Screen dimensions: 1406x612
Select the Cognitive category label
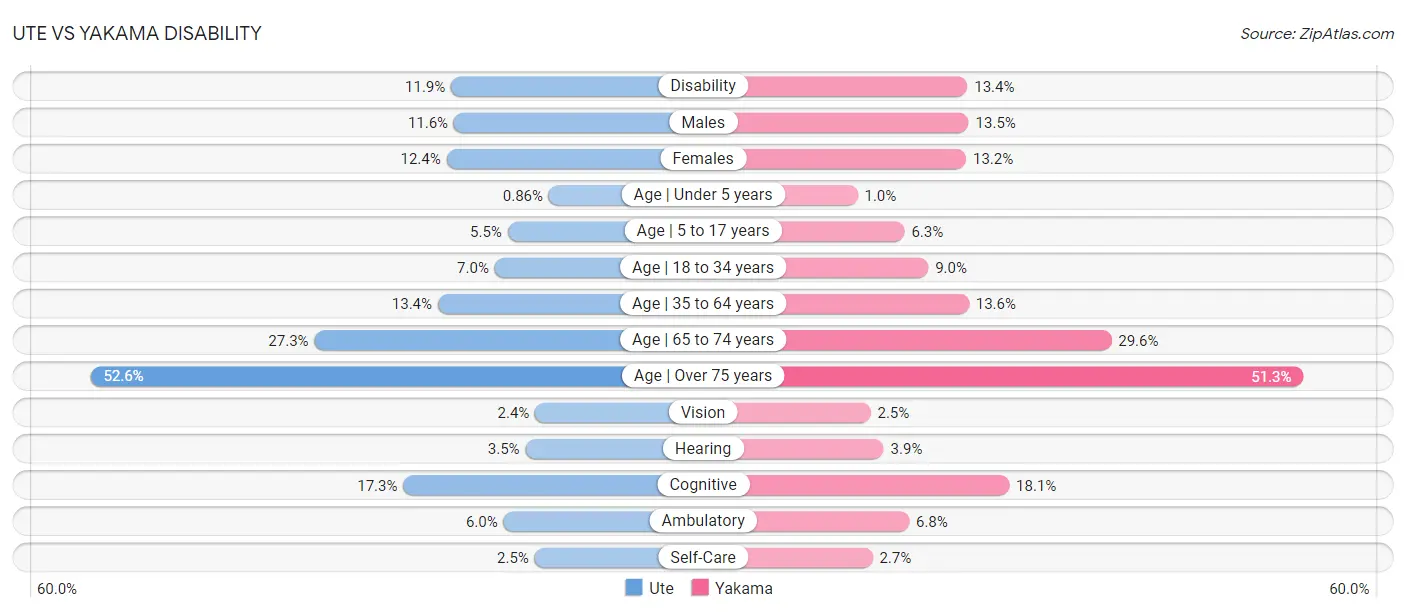pyautogui.click(x=703, y=485)
